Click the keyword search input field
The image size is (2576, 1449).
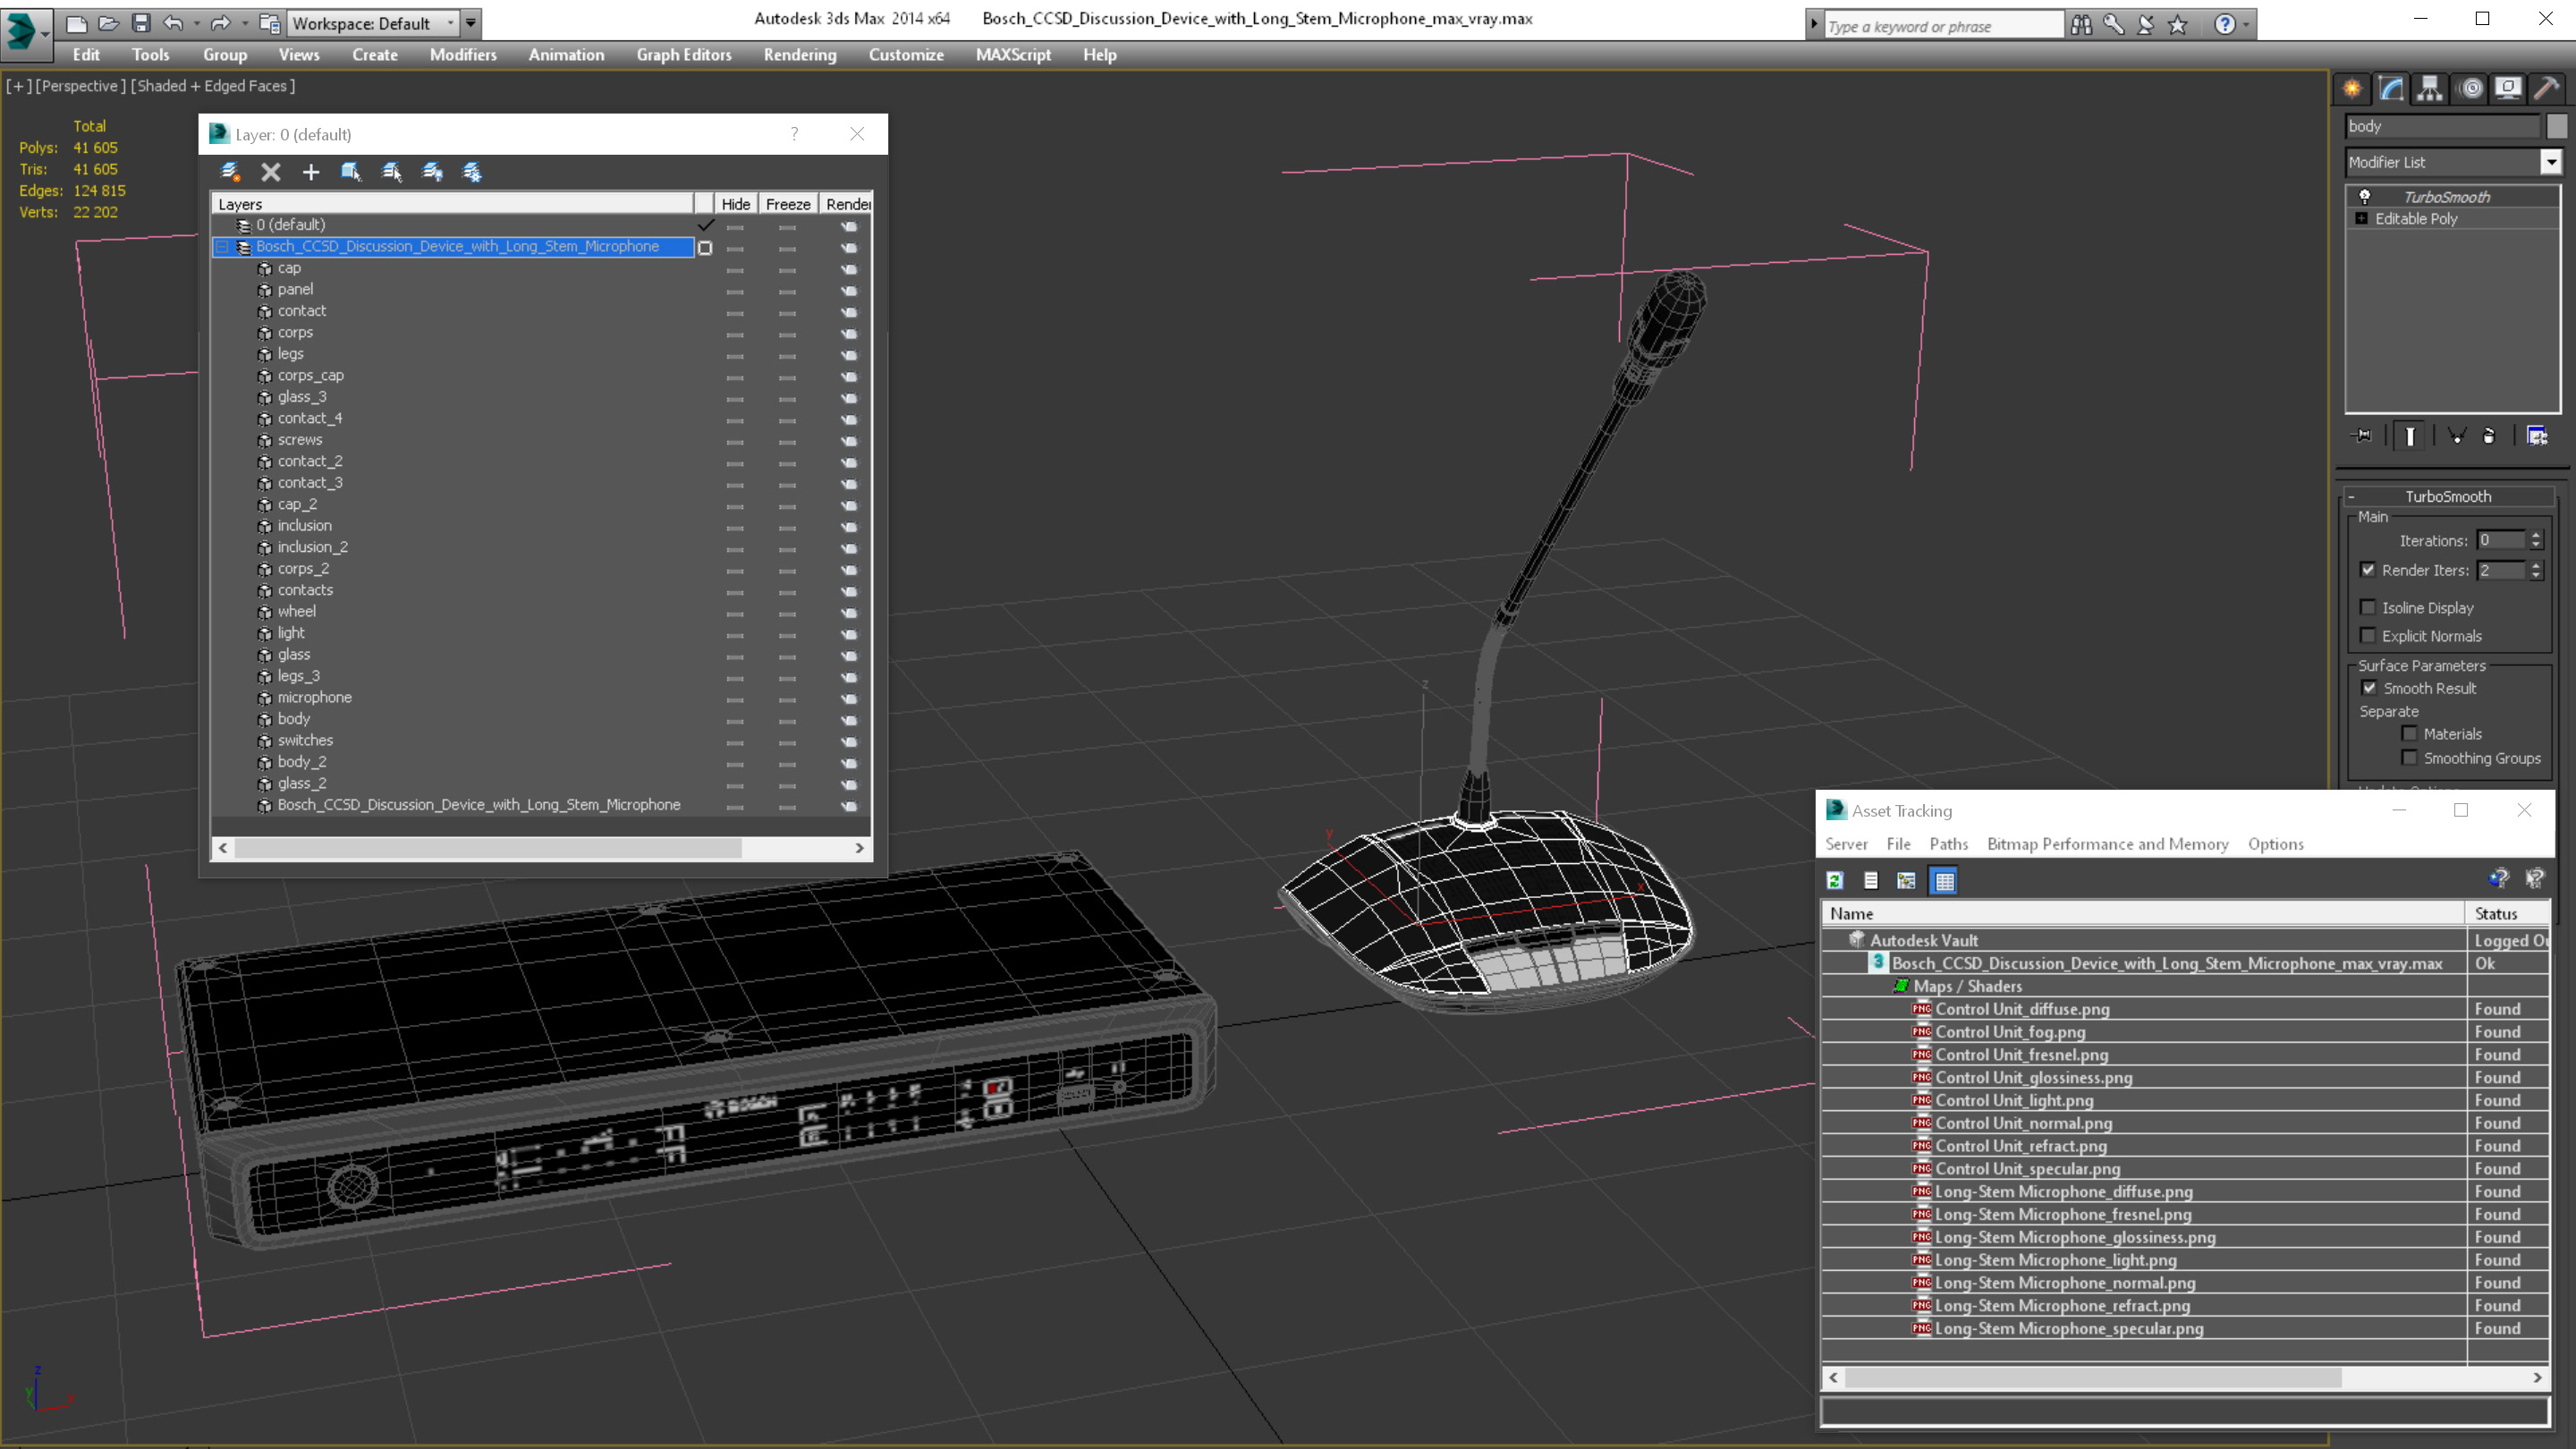[x=1942, y=26]
